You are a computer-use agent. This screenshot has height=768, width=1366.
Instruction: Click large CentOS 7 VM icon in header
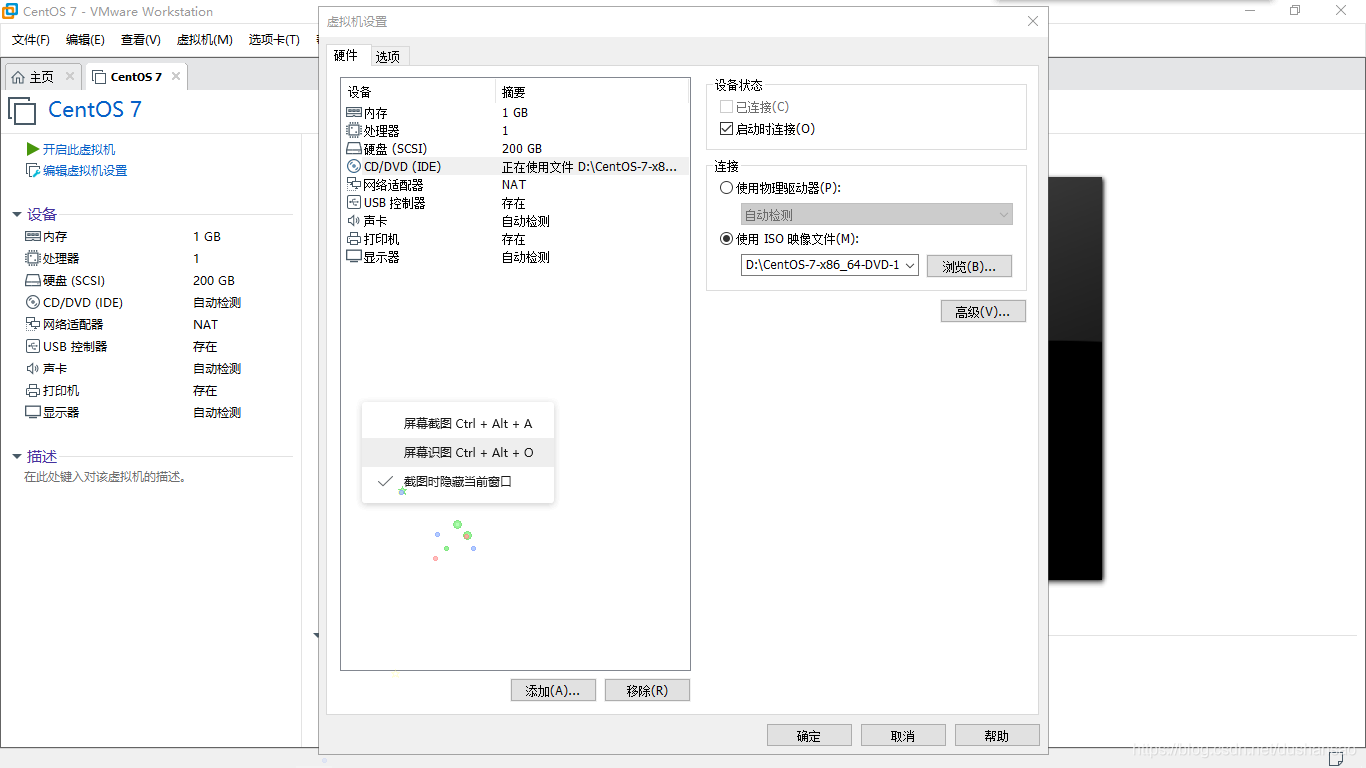pos(22,110)
